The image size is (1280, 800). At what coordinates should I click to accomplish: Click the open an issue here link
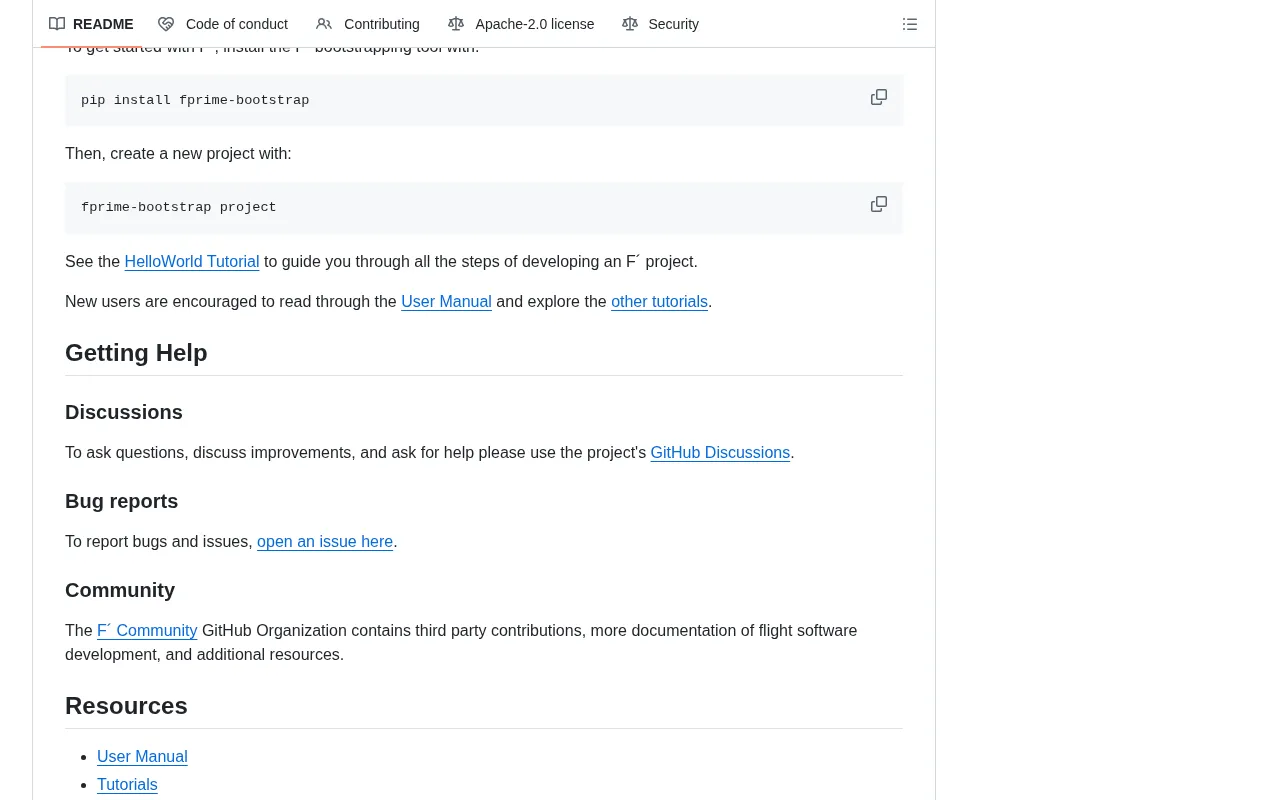coord(325,542)
